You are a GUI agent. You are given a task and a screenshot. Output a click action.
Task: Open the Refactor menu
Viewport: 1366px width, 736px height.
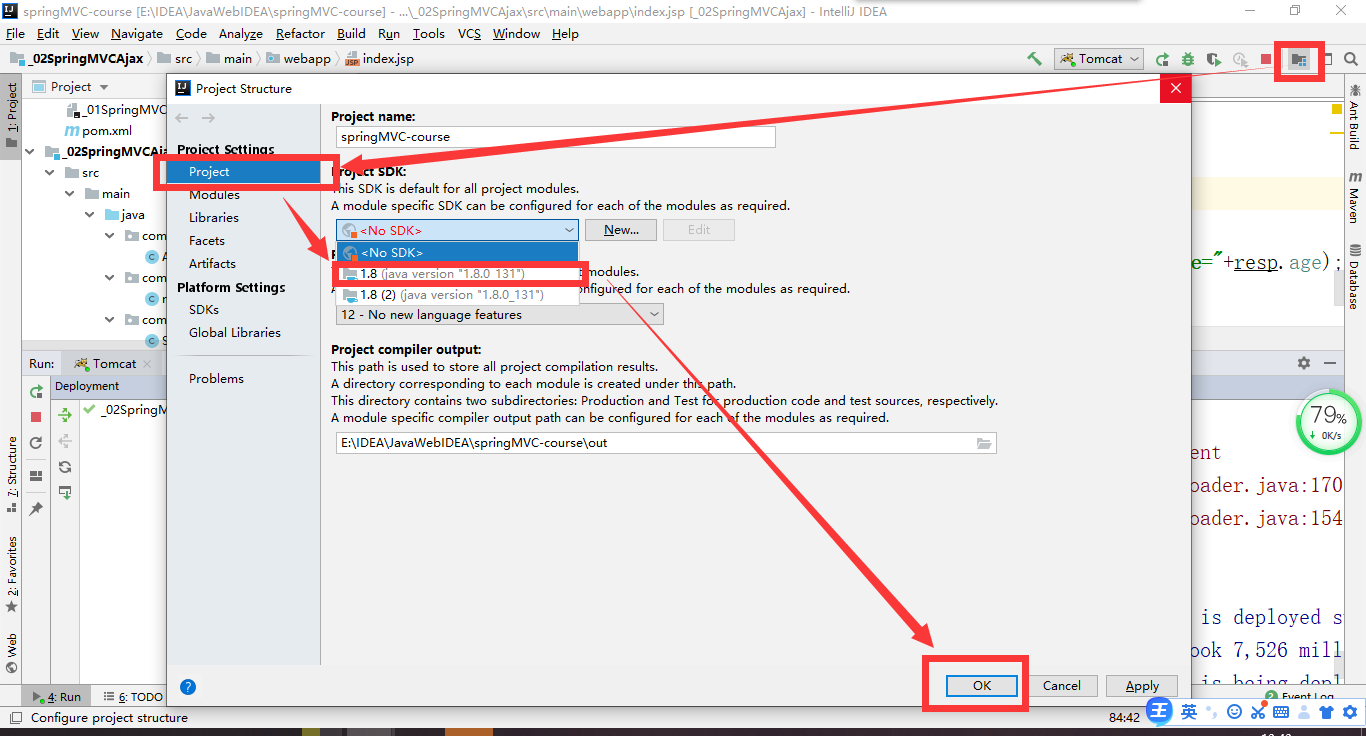coord(299,33)
